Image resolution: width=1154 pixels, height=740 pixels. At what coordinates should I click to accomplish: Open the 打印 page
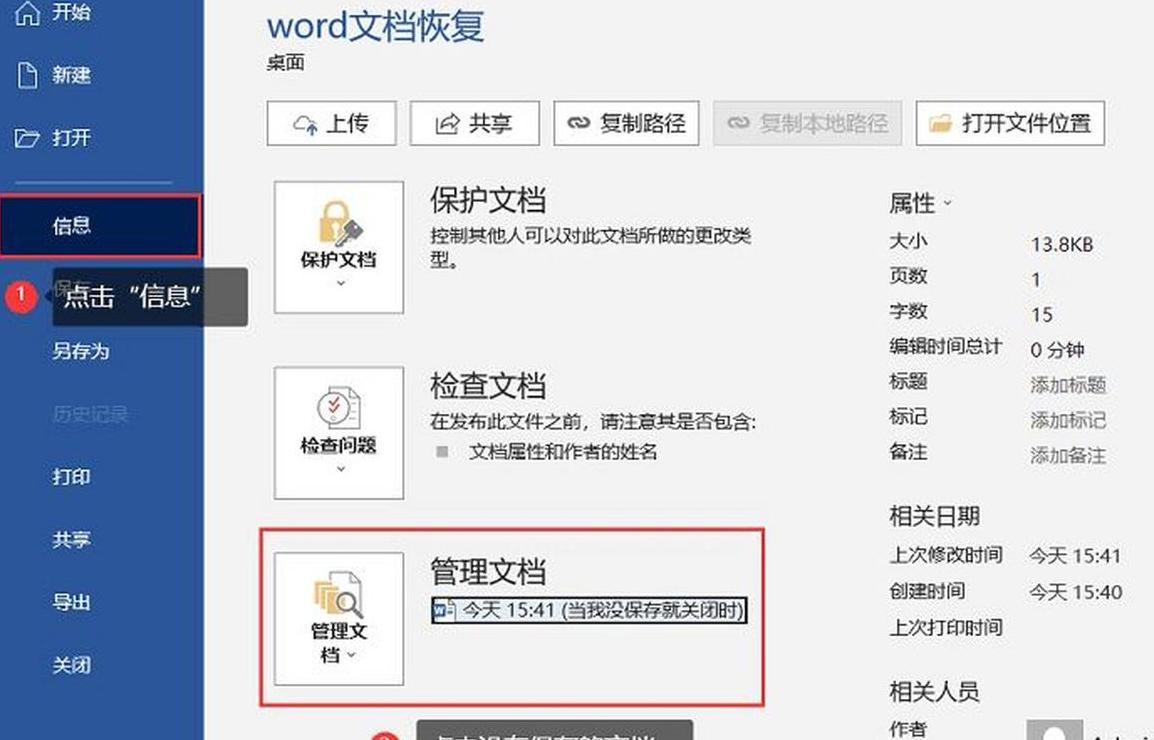click(71, 476)
